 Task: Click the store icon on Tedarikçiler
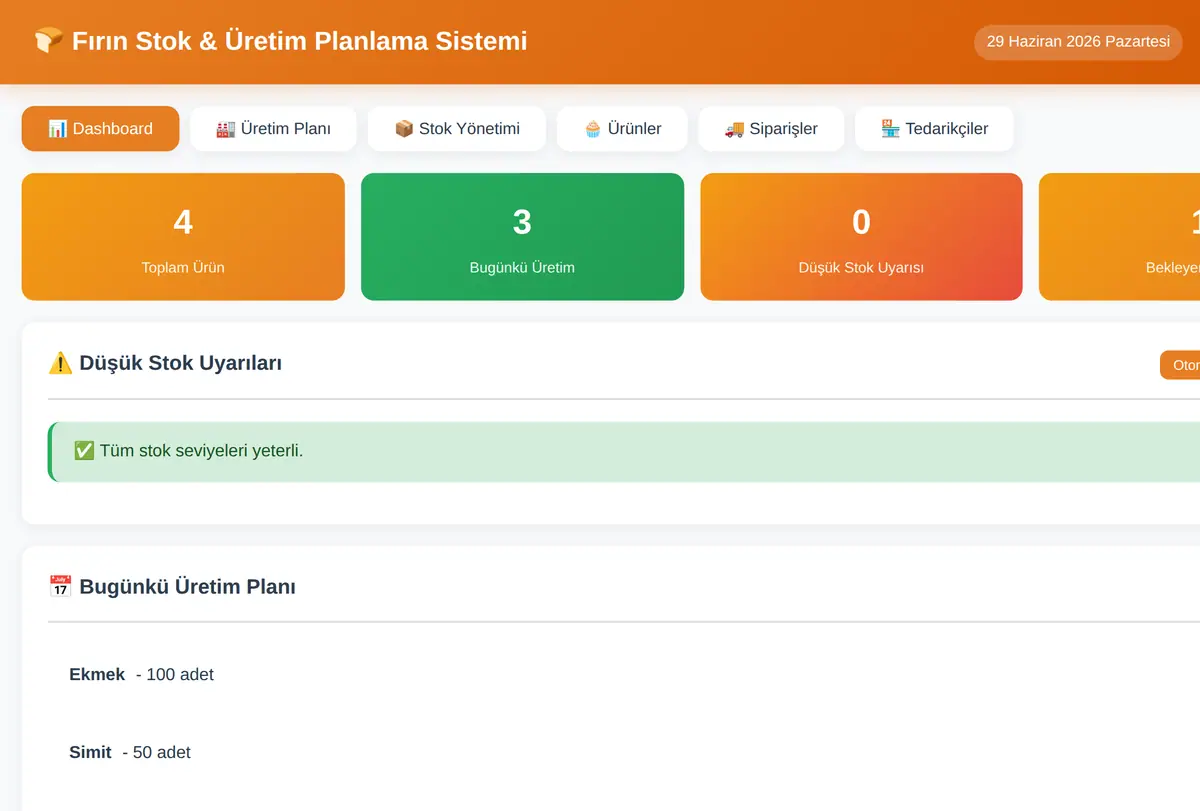click(891, 129)
